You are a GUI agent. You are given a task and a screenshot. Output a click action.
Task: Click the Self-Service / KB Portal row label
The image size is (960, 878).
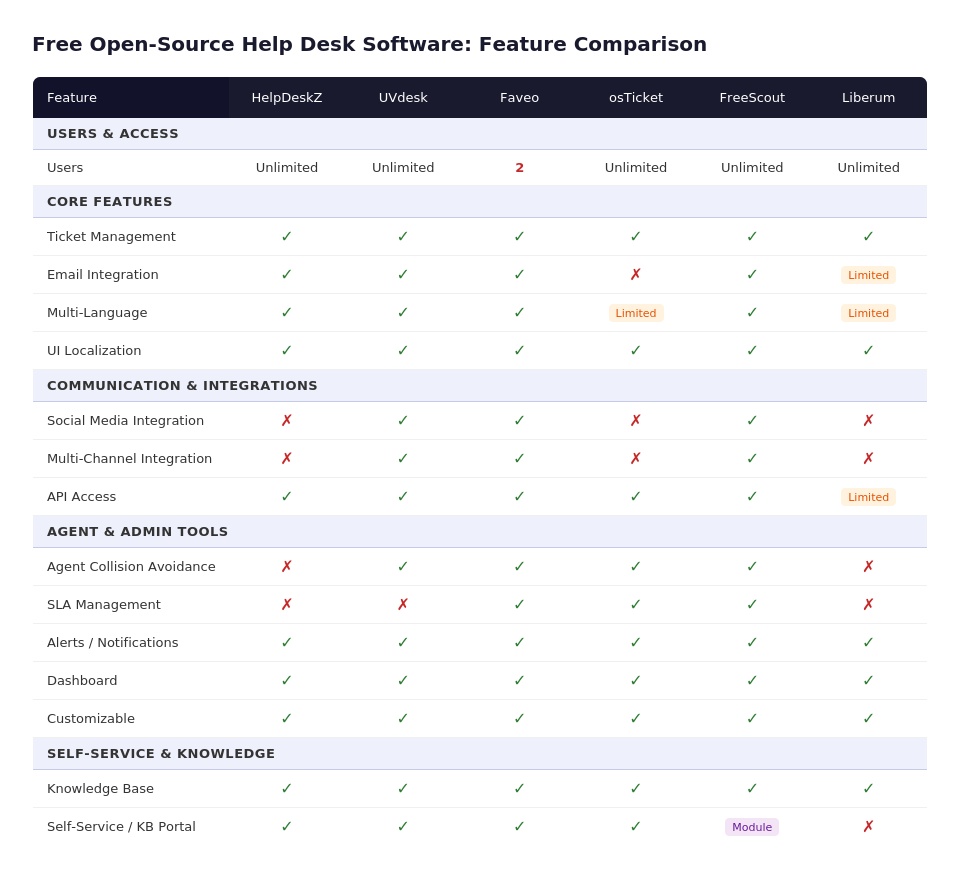(121, 827)
